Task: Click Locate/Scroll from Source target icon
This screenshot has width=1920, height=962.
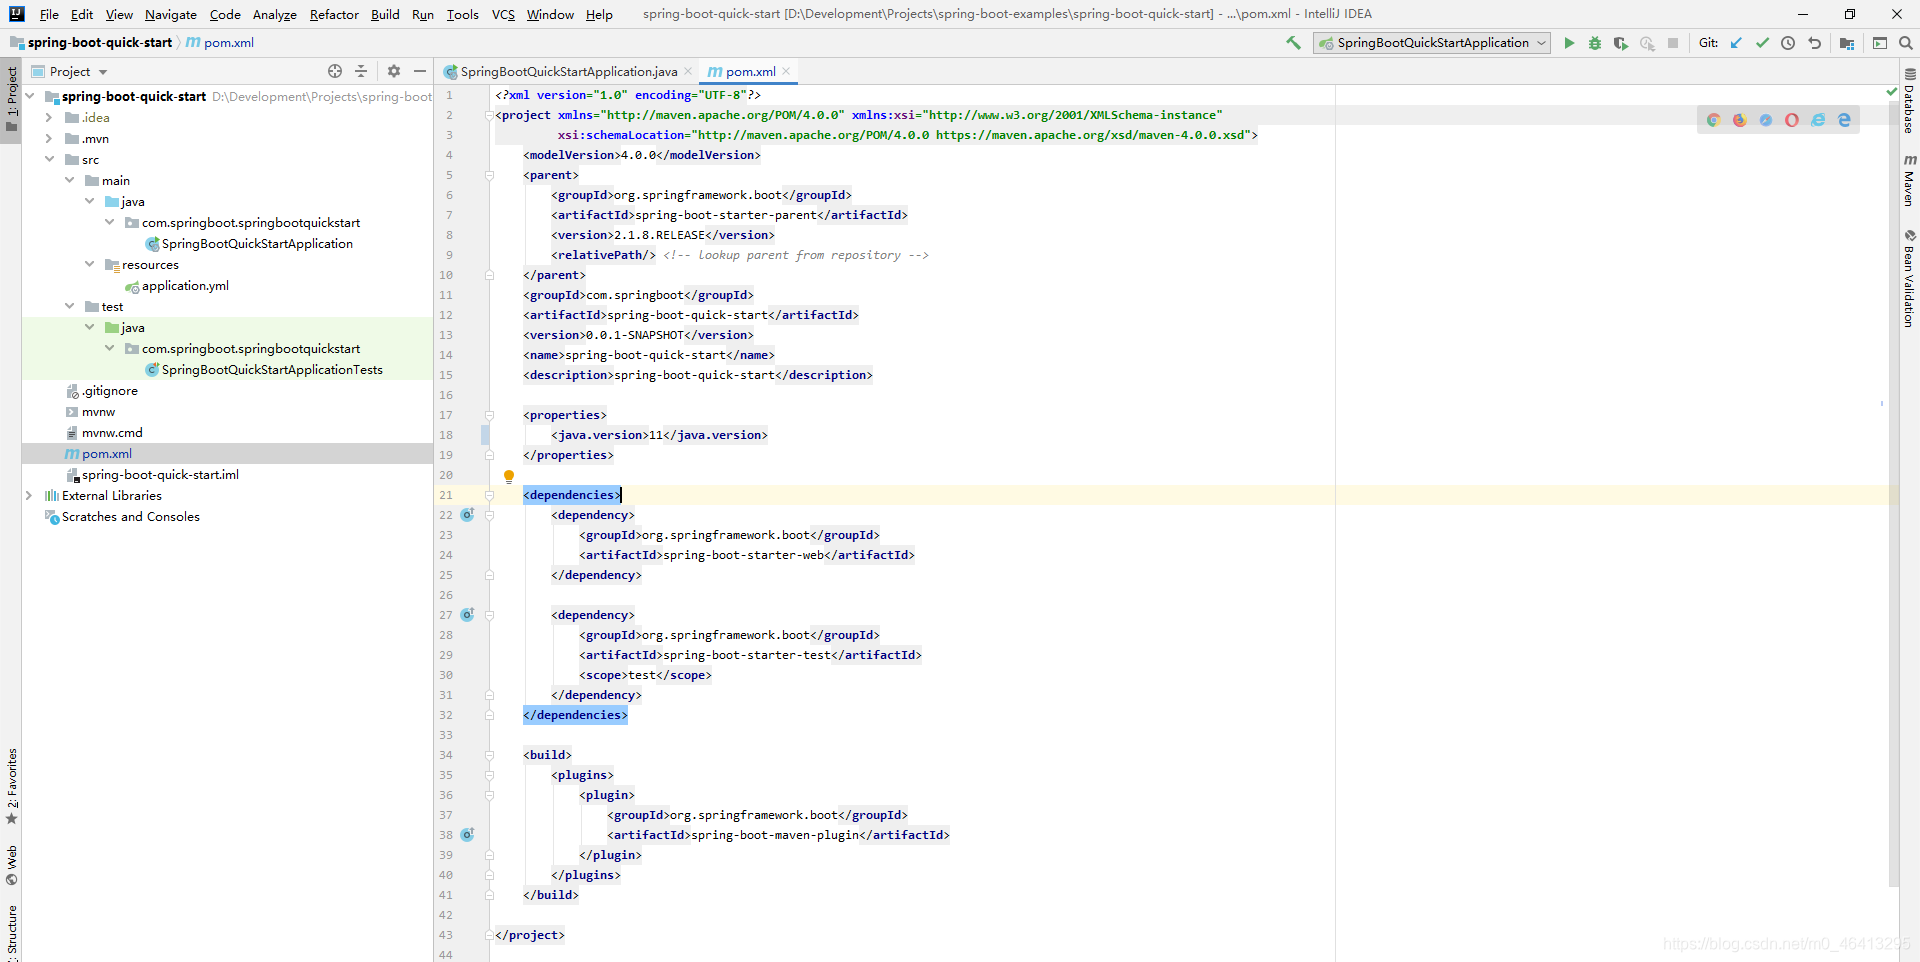Action: pyautogui.click(x=335, y=71)
